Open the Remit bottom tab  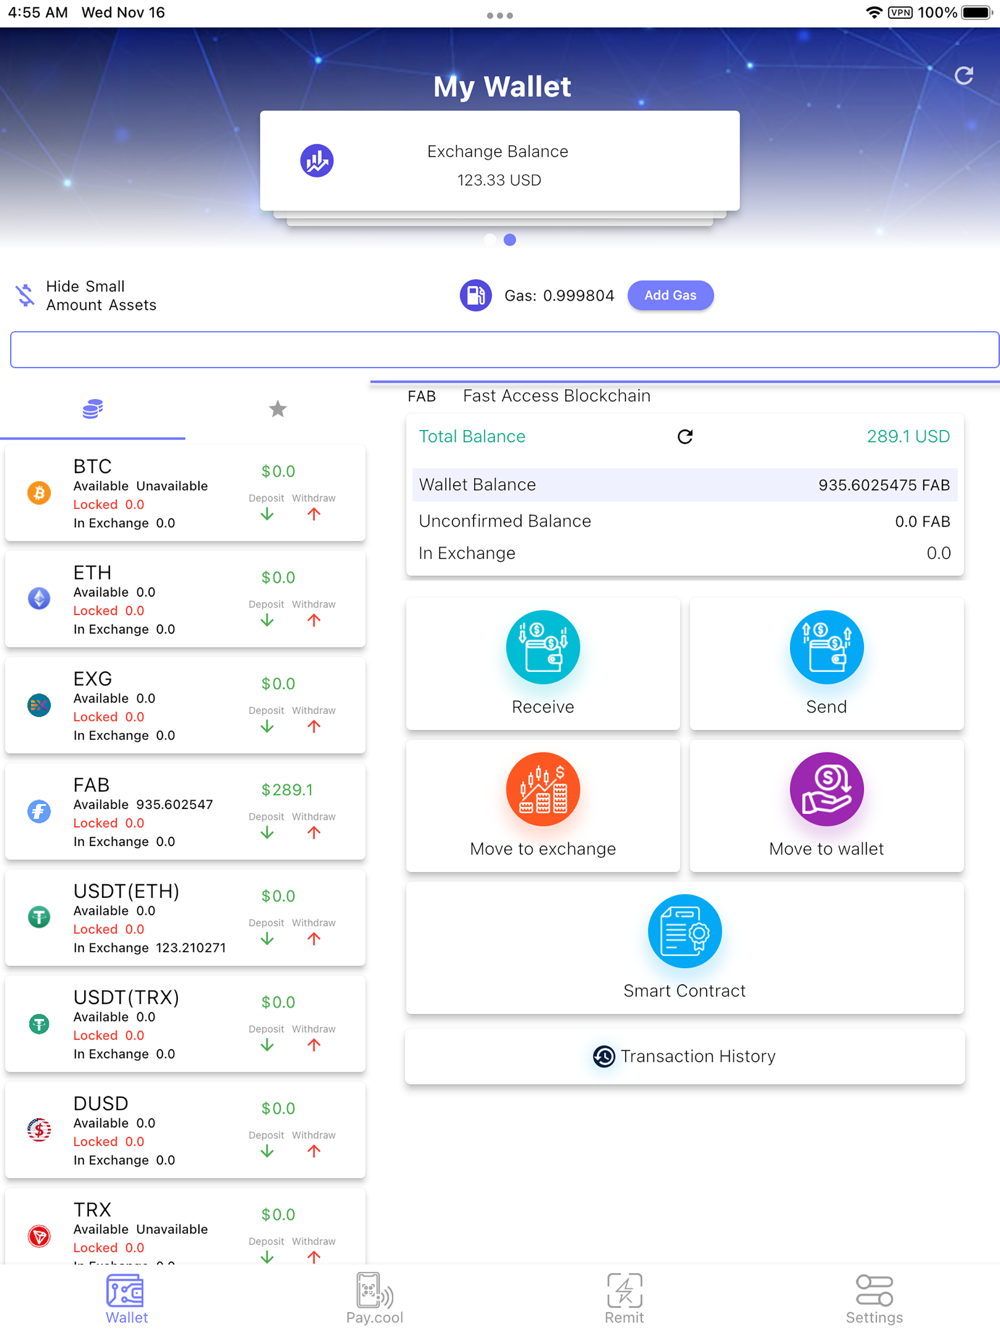click(624, 1299)
